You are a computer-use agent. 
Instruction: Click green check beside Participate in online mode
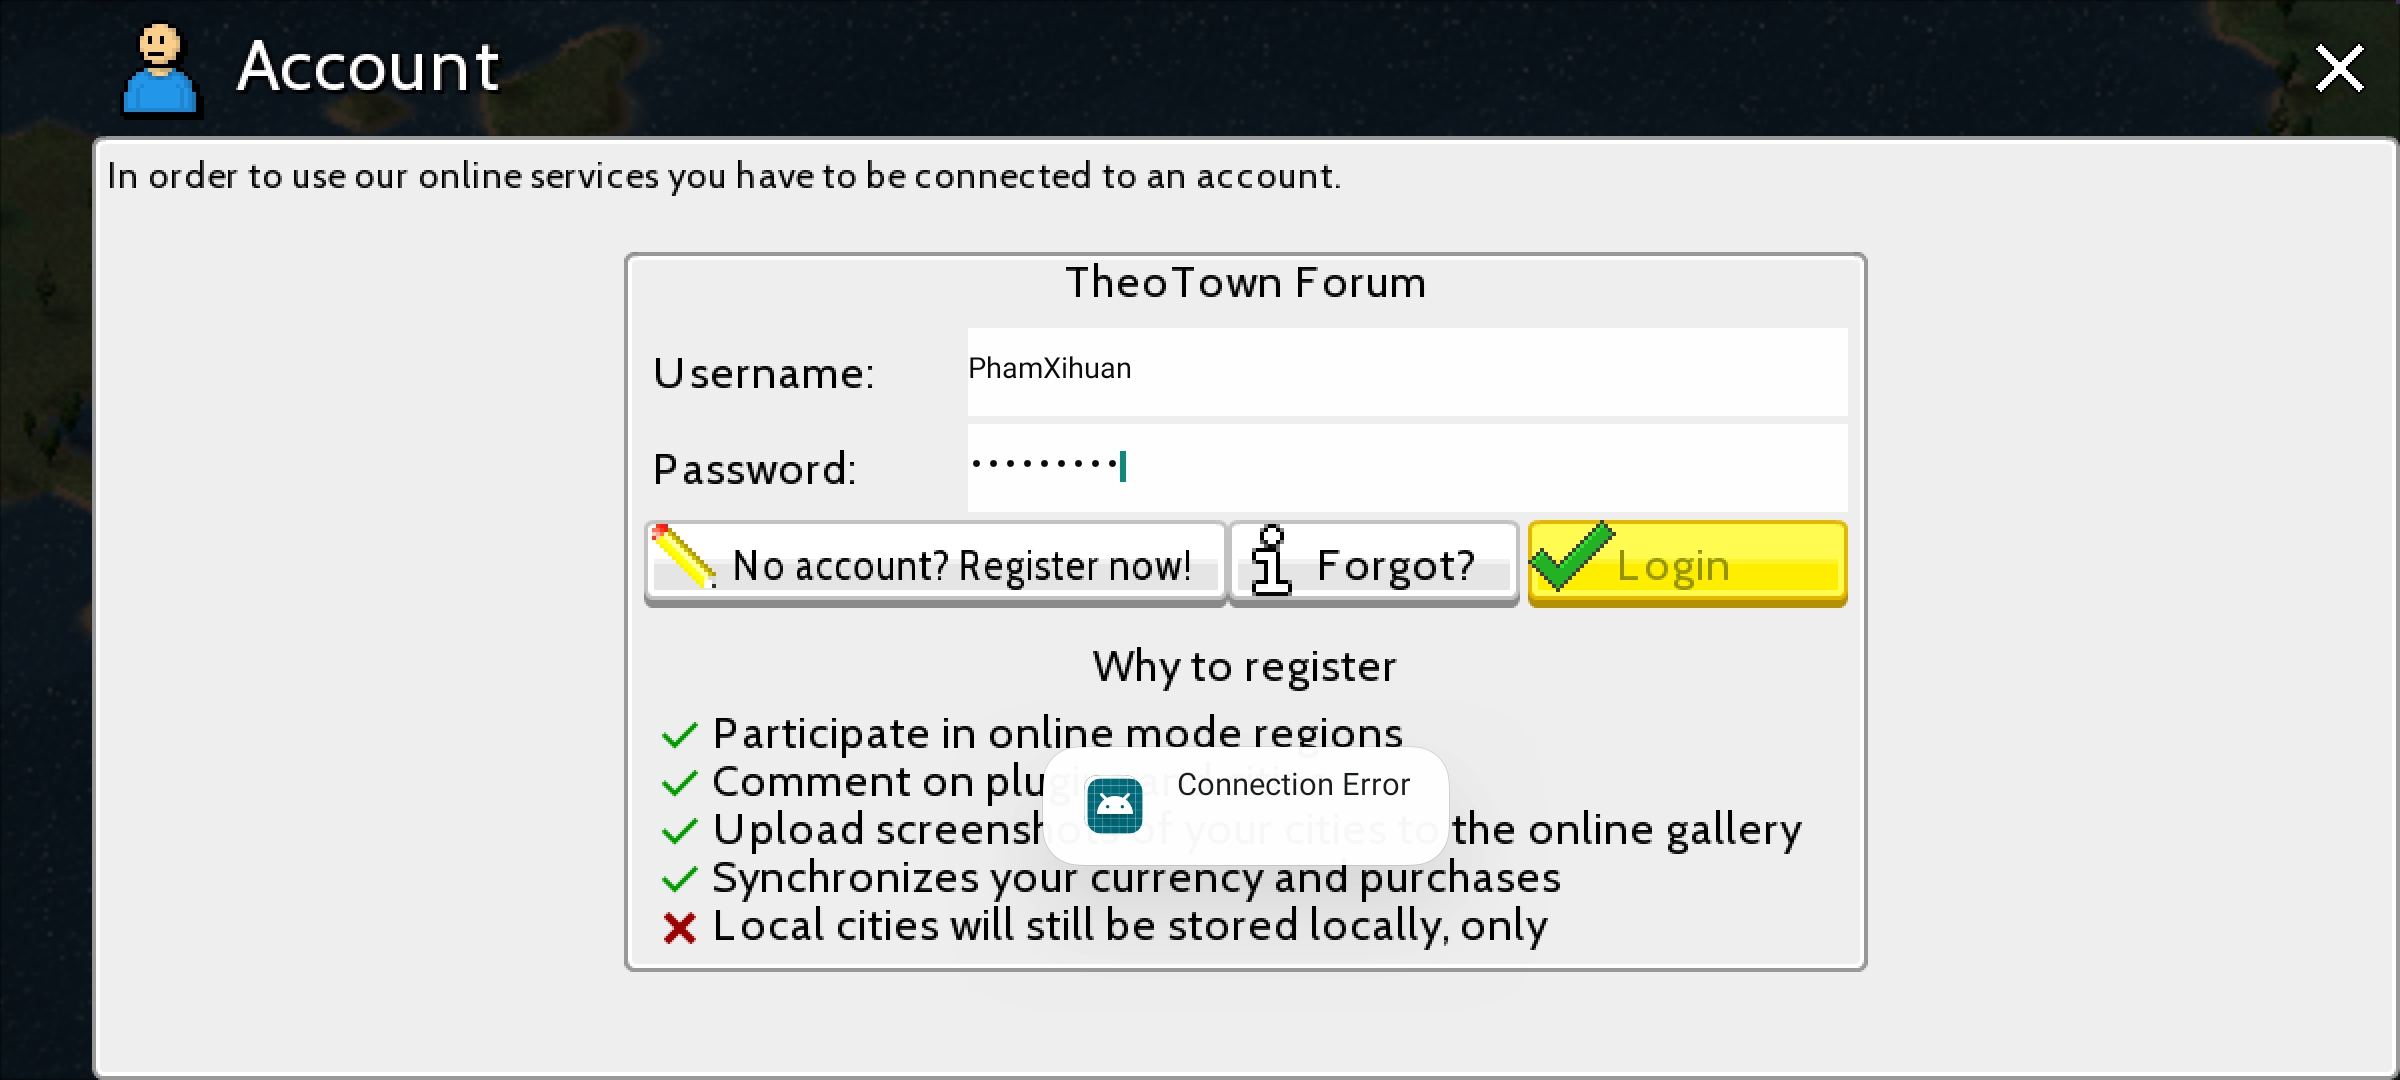pyautogui.click(x=680, y=735)
